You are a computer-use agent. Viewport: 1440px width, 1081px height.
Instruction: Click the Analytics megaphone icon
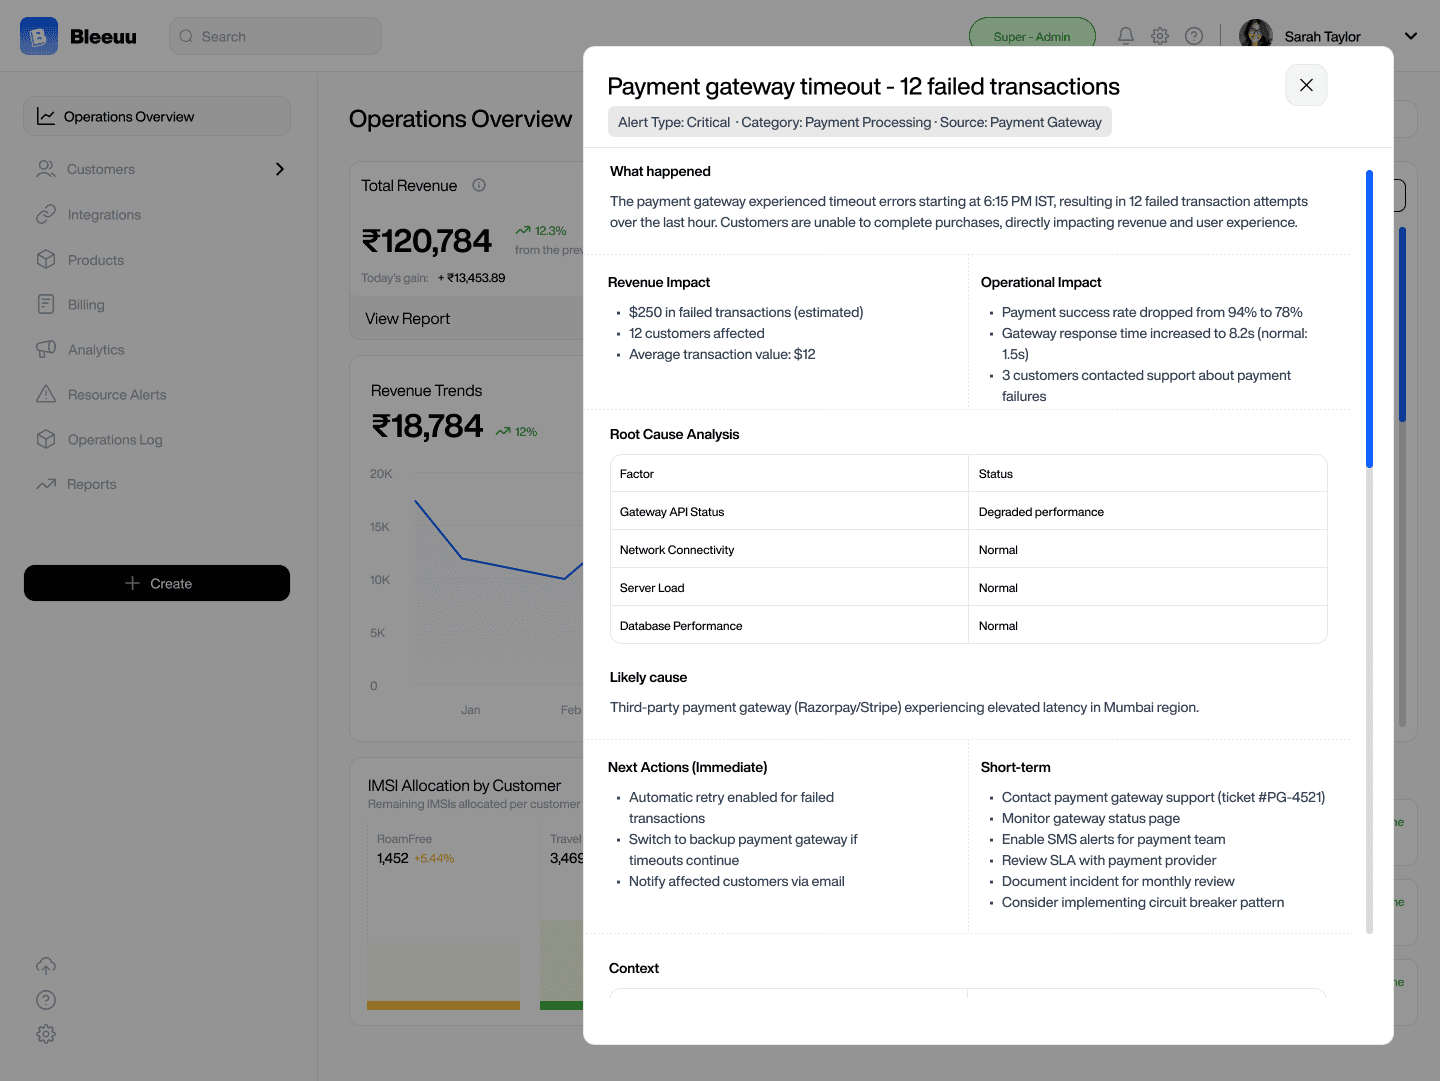click(46, 349)
